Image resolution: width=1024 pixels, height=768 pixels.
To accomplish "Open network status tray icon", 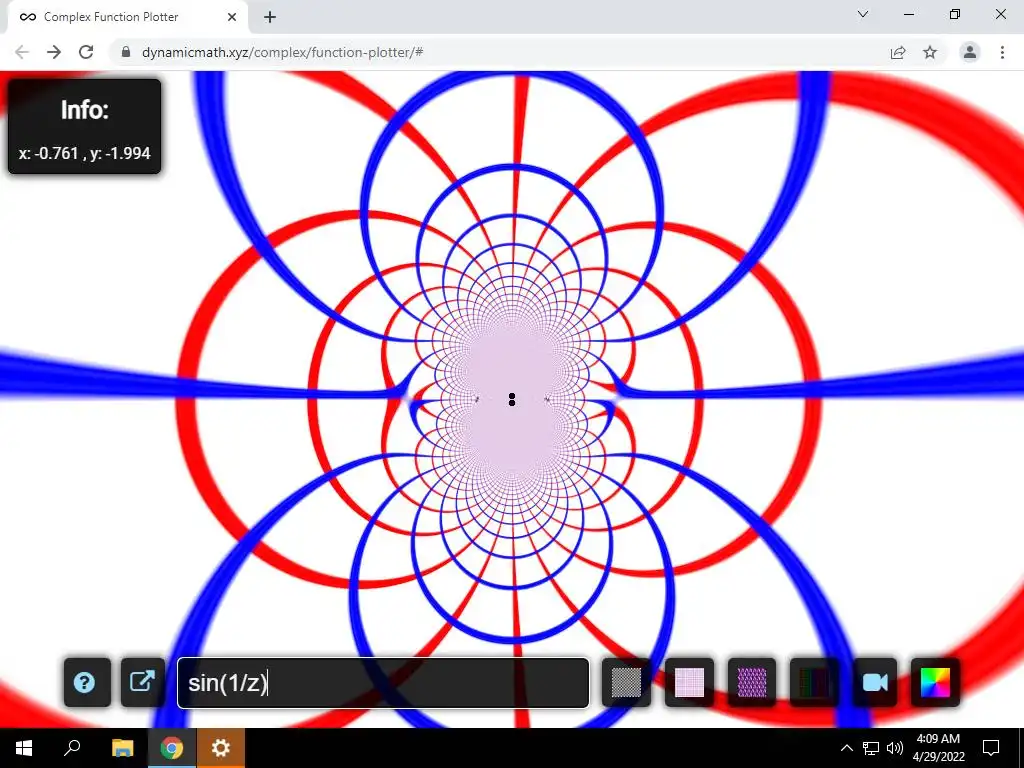I will 871,748.
